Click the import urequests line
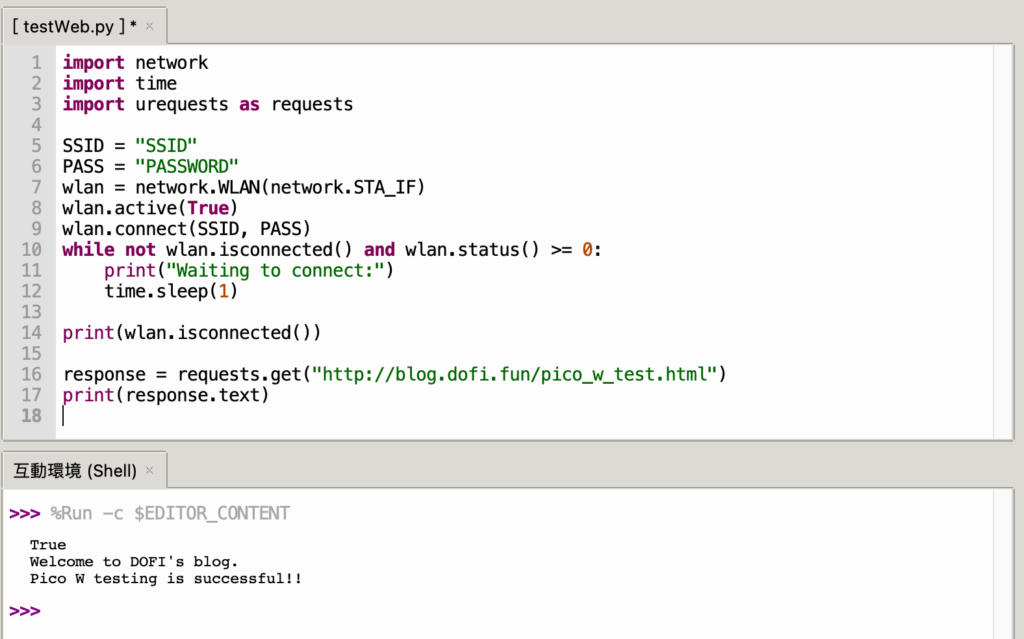 click(207, 104)
